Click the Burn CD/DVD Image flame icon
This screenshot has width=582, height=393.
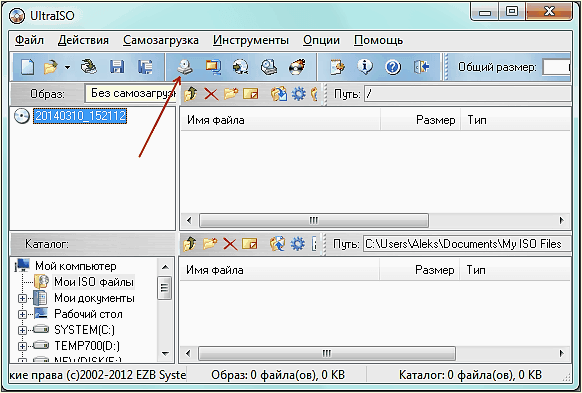[x=297, y=67]
